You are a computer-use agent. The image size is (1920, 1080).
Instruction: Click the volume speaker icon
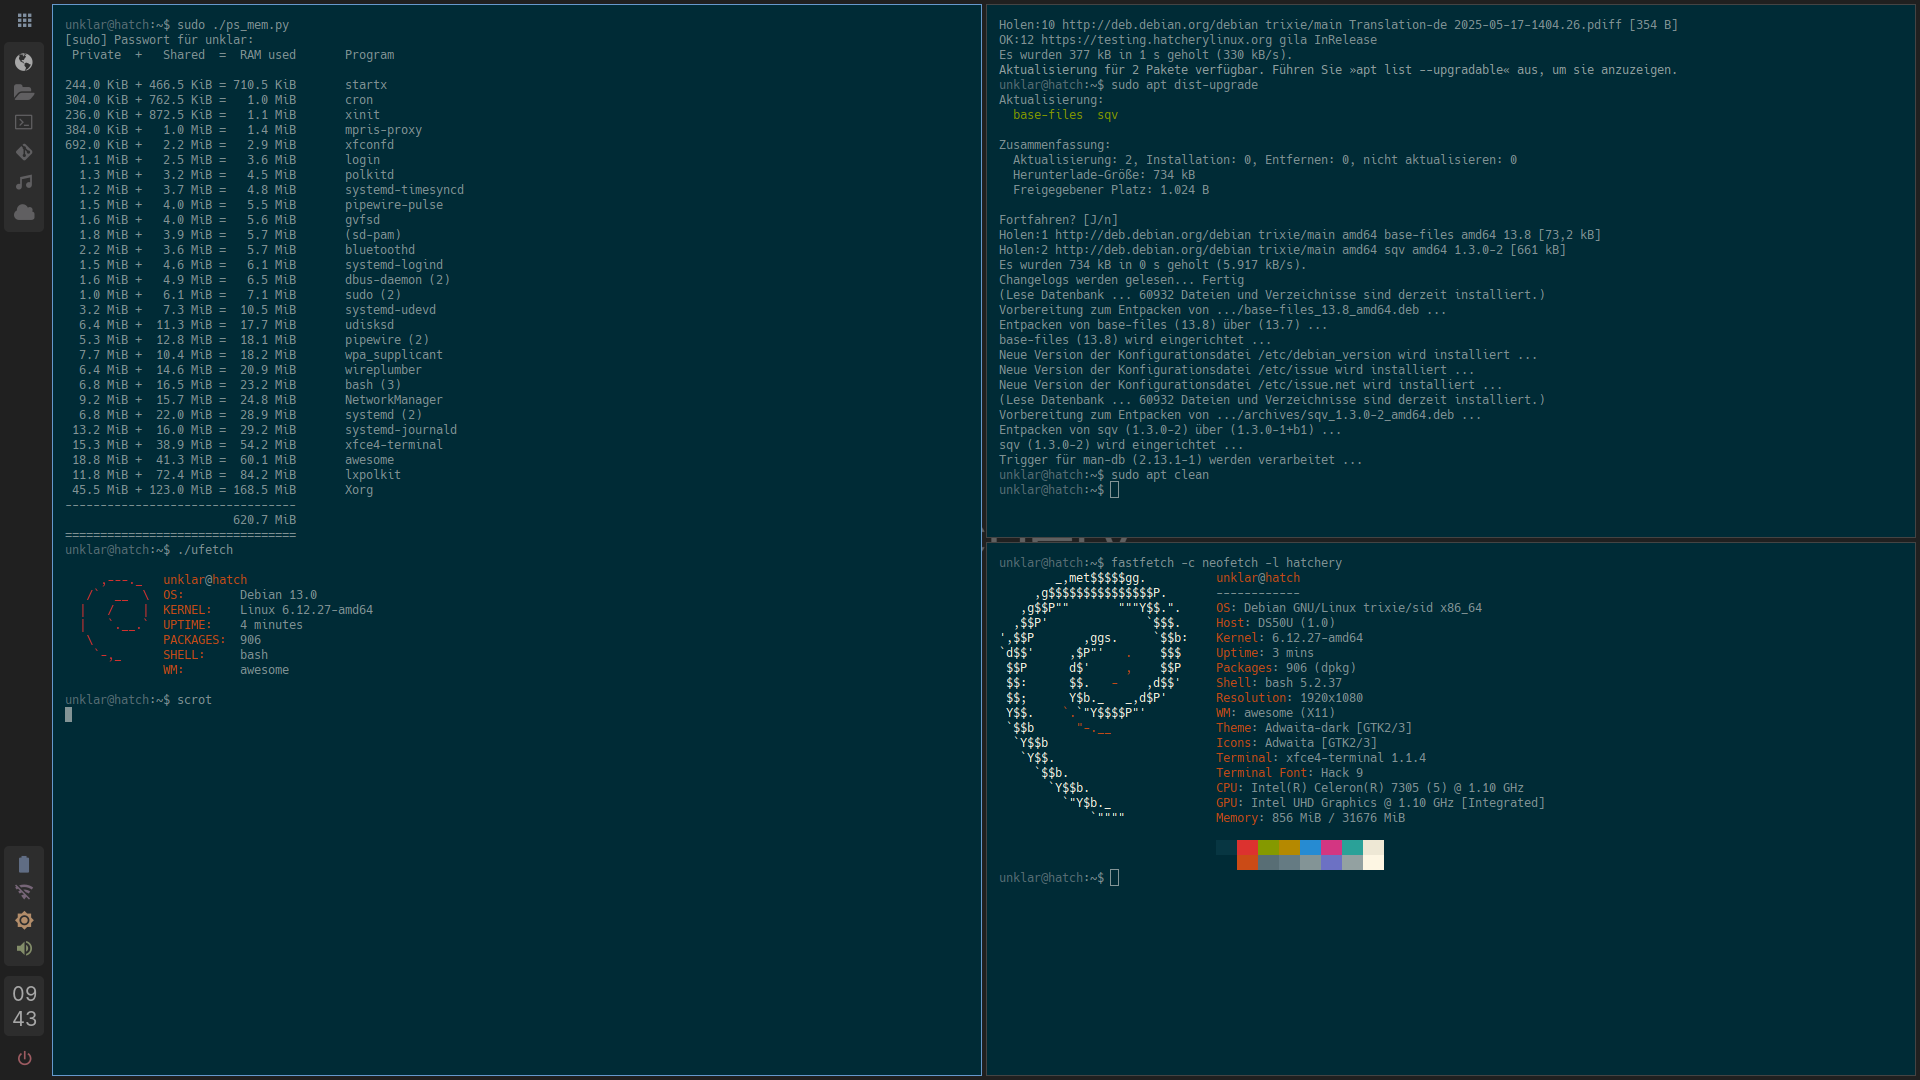[24, 948]
